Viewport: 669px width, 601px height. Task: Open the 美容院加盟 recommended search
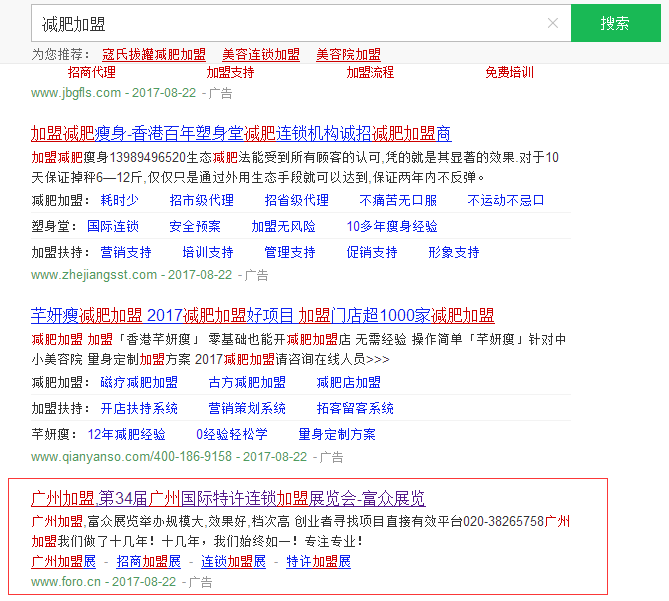348,54
